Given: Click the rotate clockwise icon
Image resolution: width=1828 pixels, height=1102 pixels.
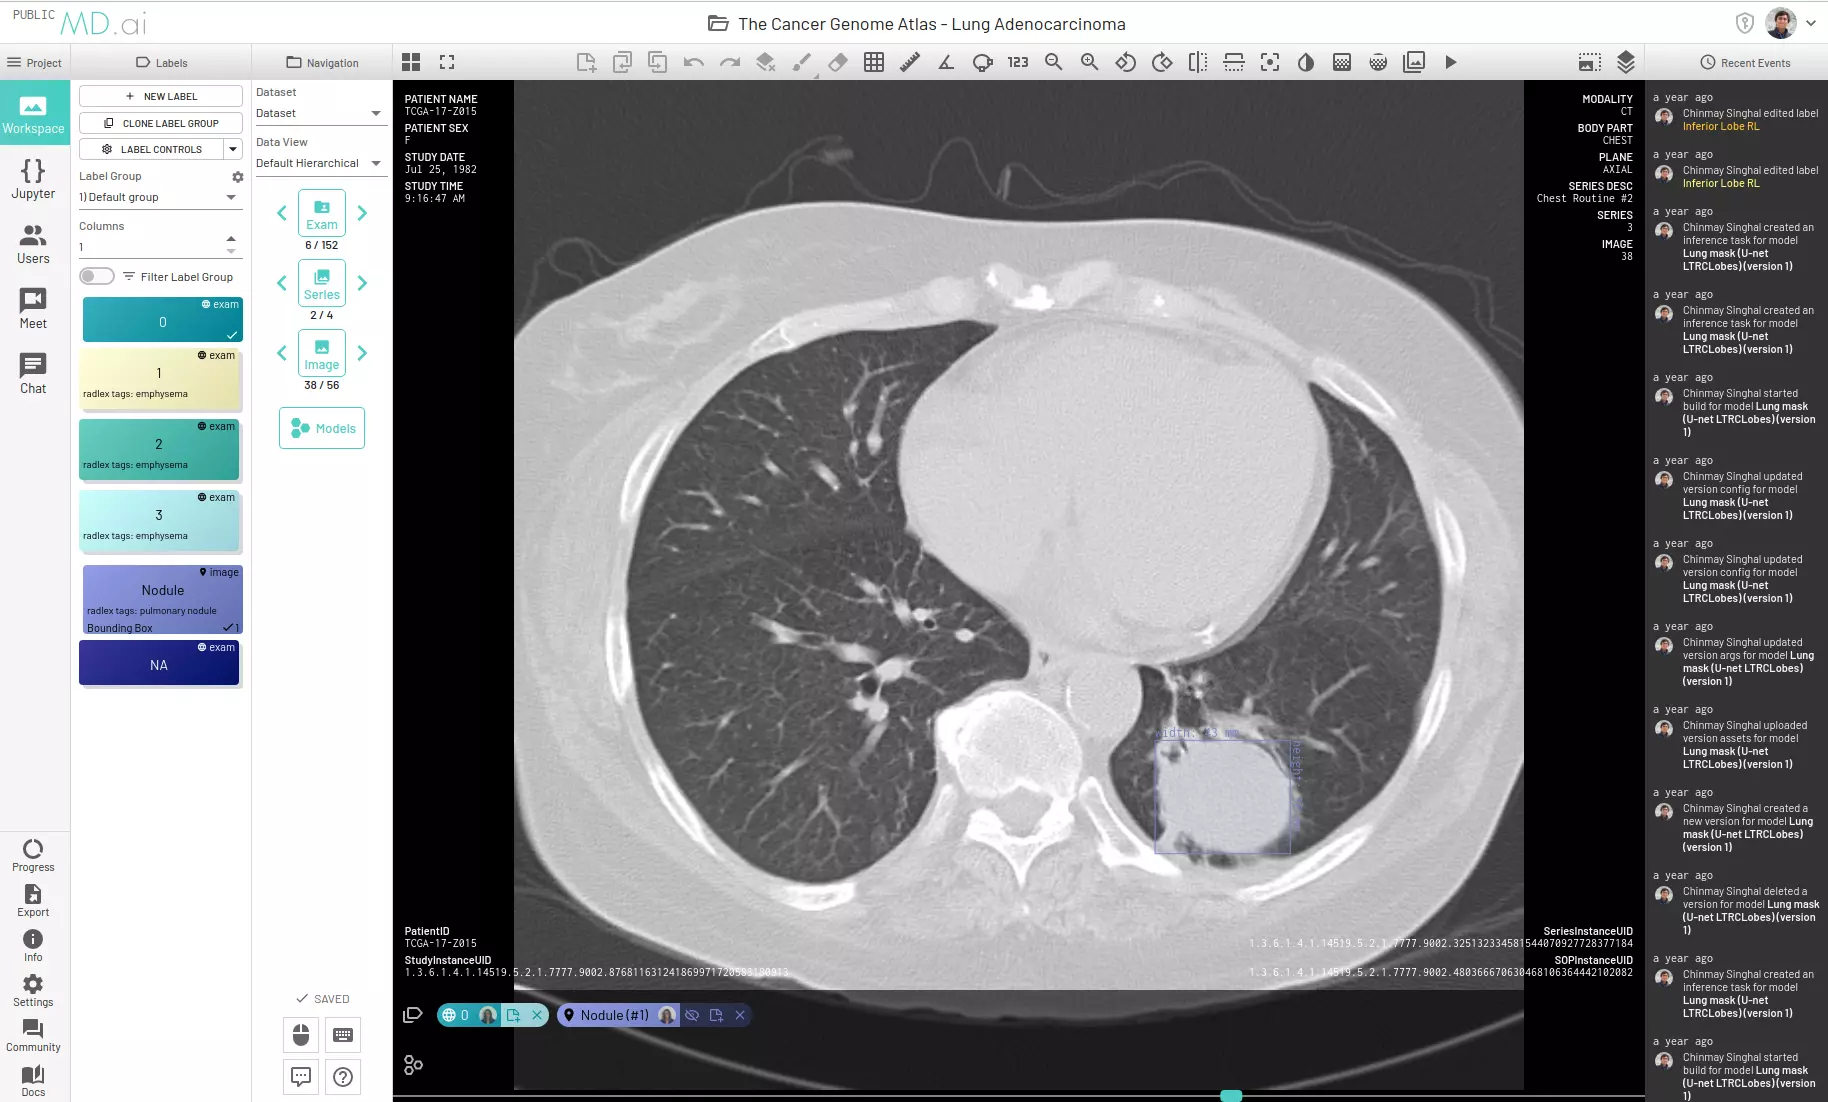Looking at the screenshot, I should point(1161,62).
